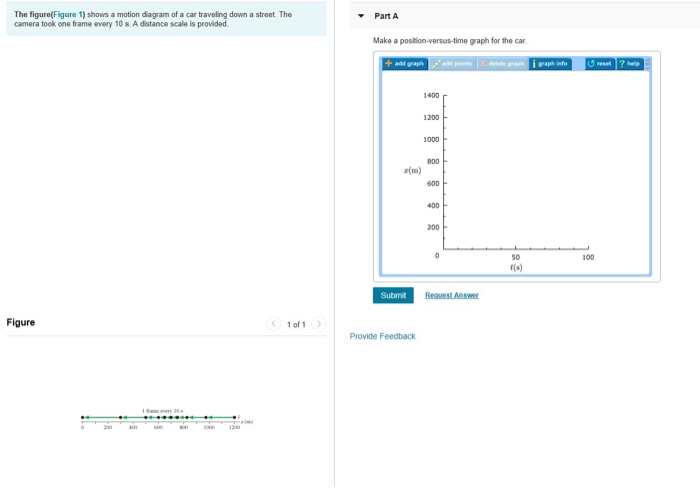Click the Request Answer link

[452, 295]
